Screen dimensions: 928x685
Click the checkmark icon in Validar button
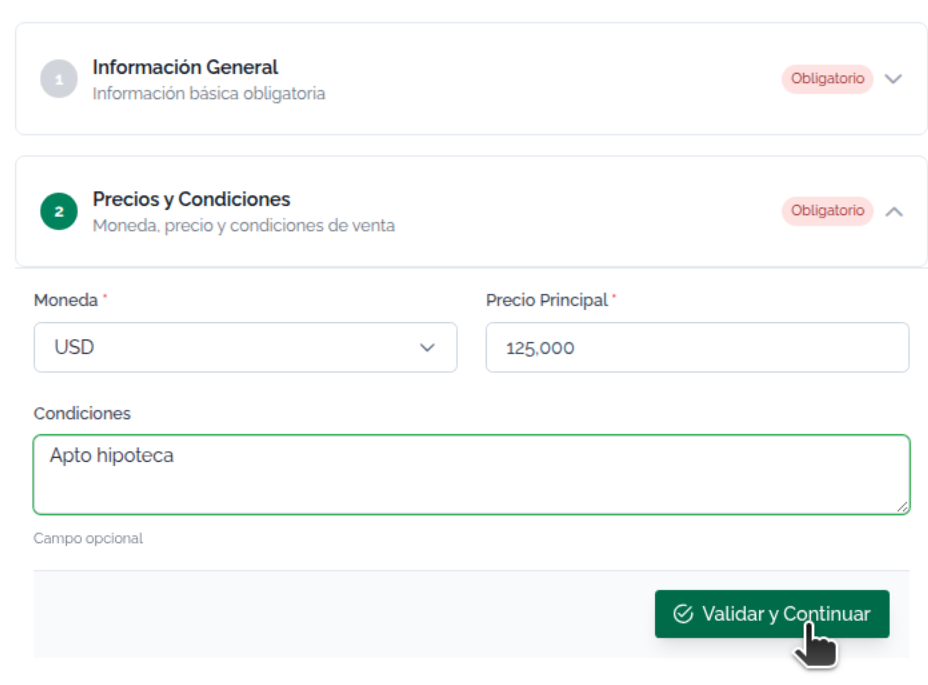pos(683,614)
